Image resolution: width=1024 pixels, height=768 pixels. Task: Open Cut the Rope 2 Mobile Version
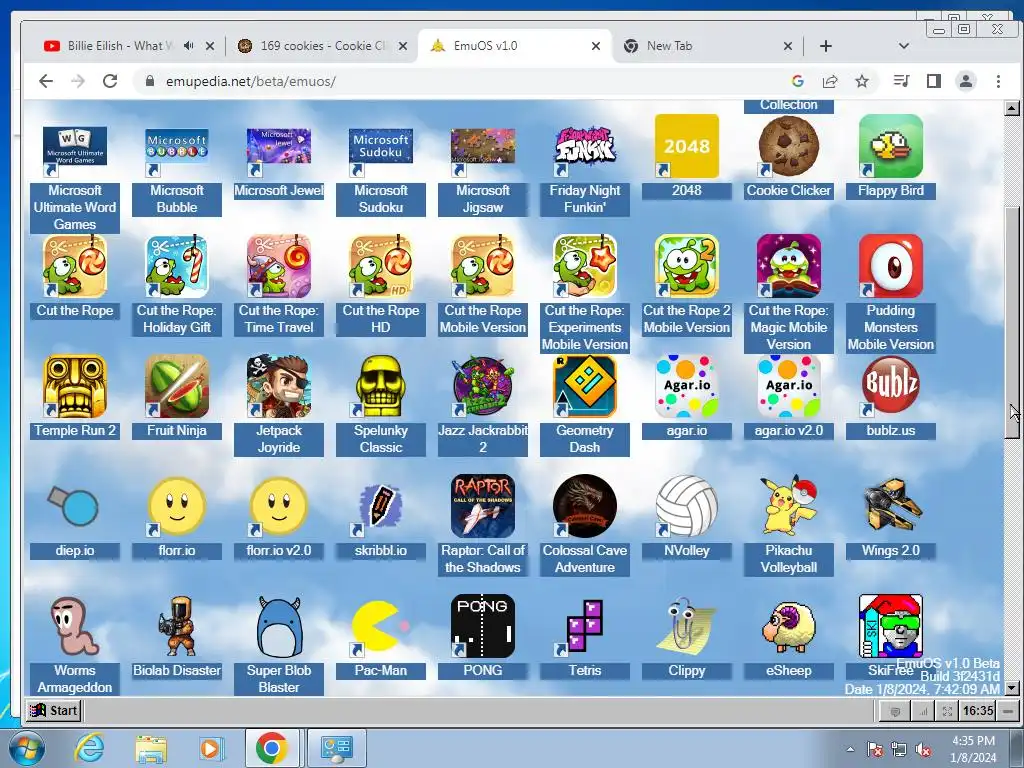(x=686, y=266)
